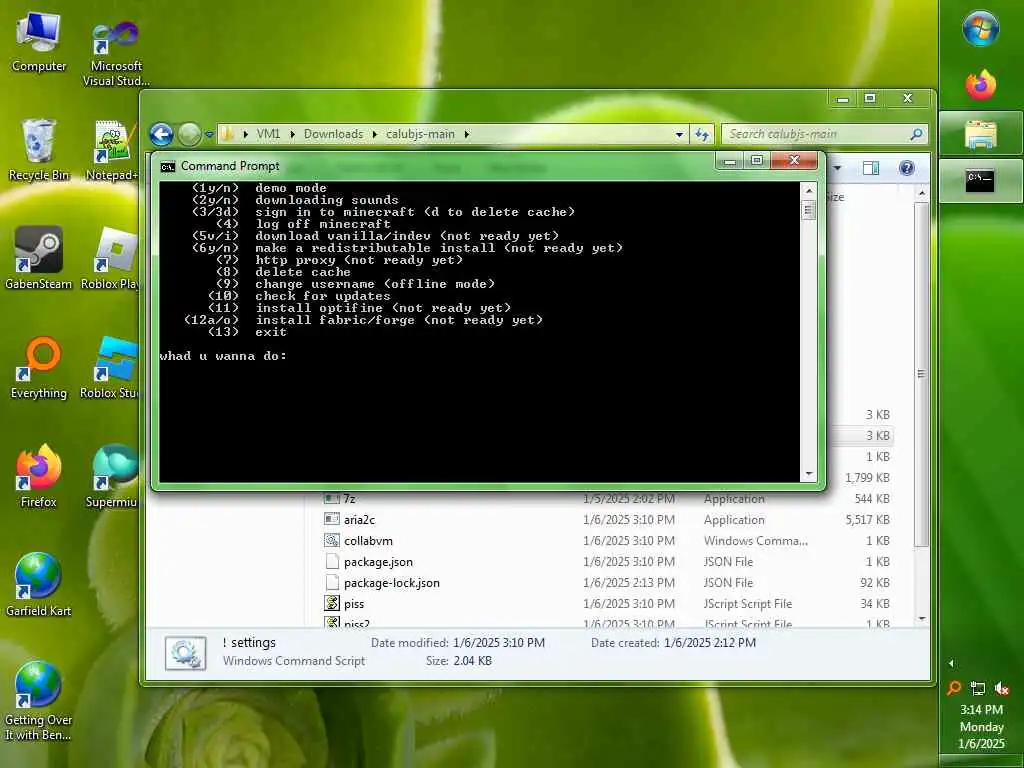Select the package-lock.json file
Screen dimensions: 1024x768
(391, 583)
